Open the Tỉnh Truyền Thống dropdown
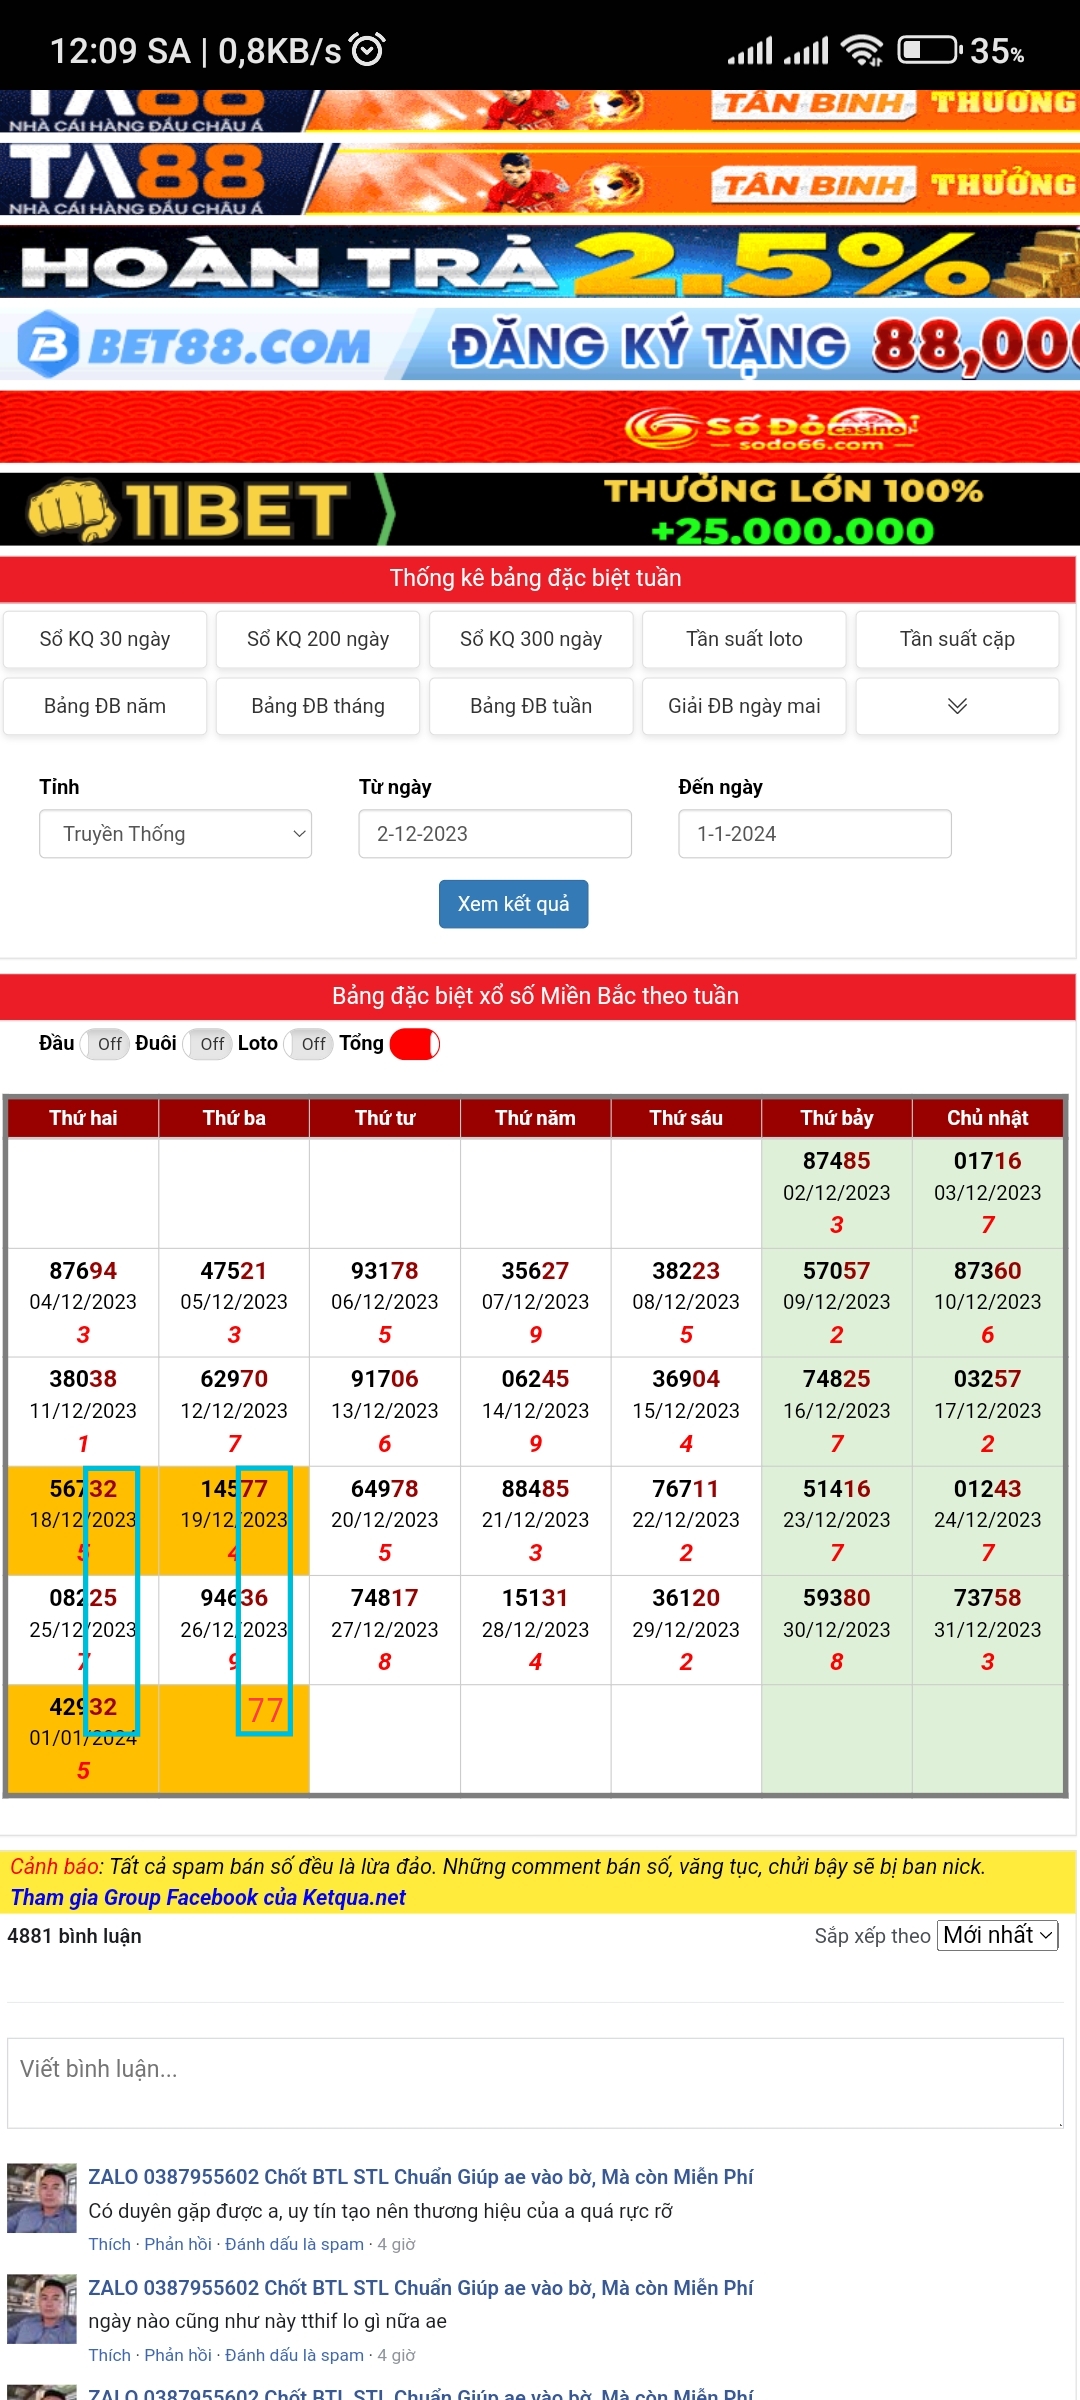 pyautogui.click(x=175, y=834)
